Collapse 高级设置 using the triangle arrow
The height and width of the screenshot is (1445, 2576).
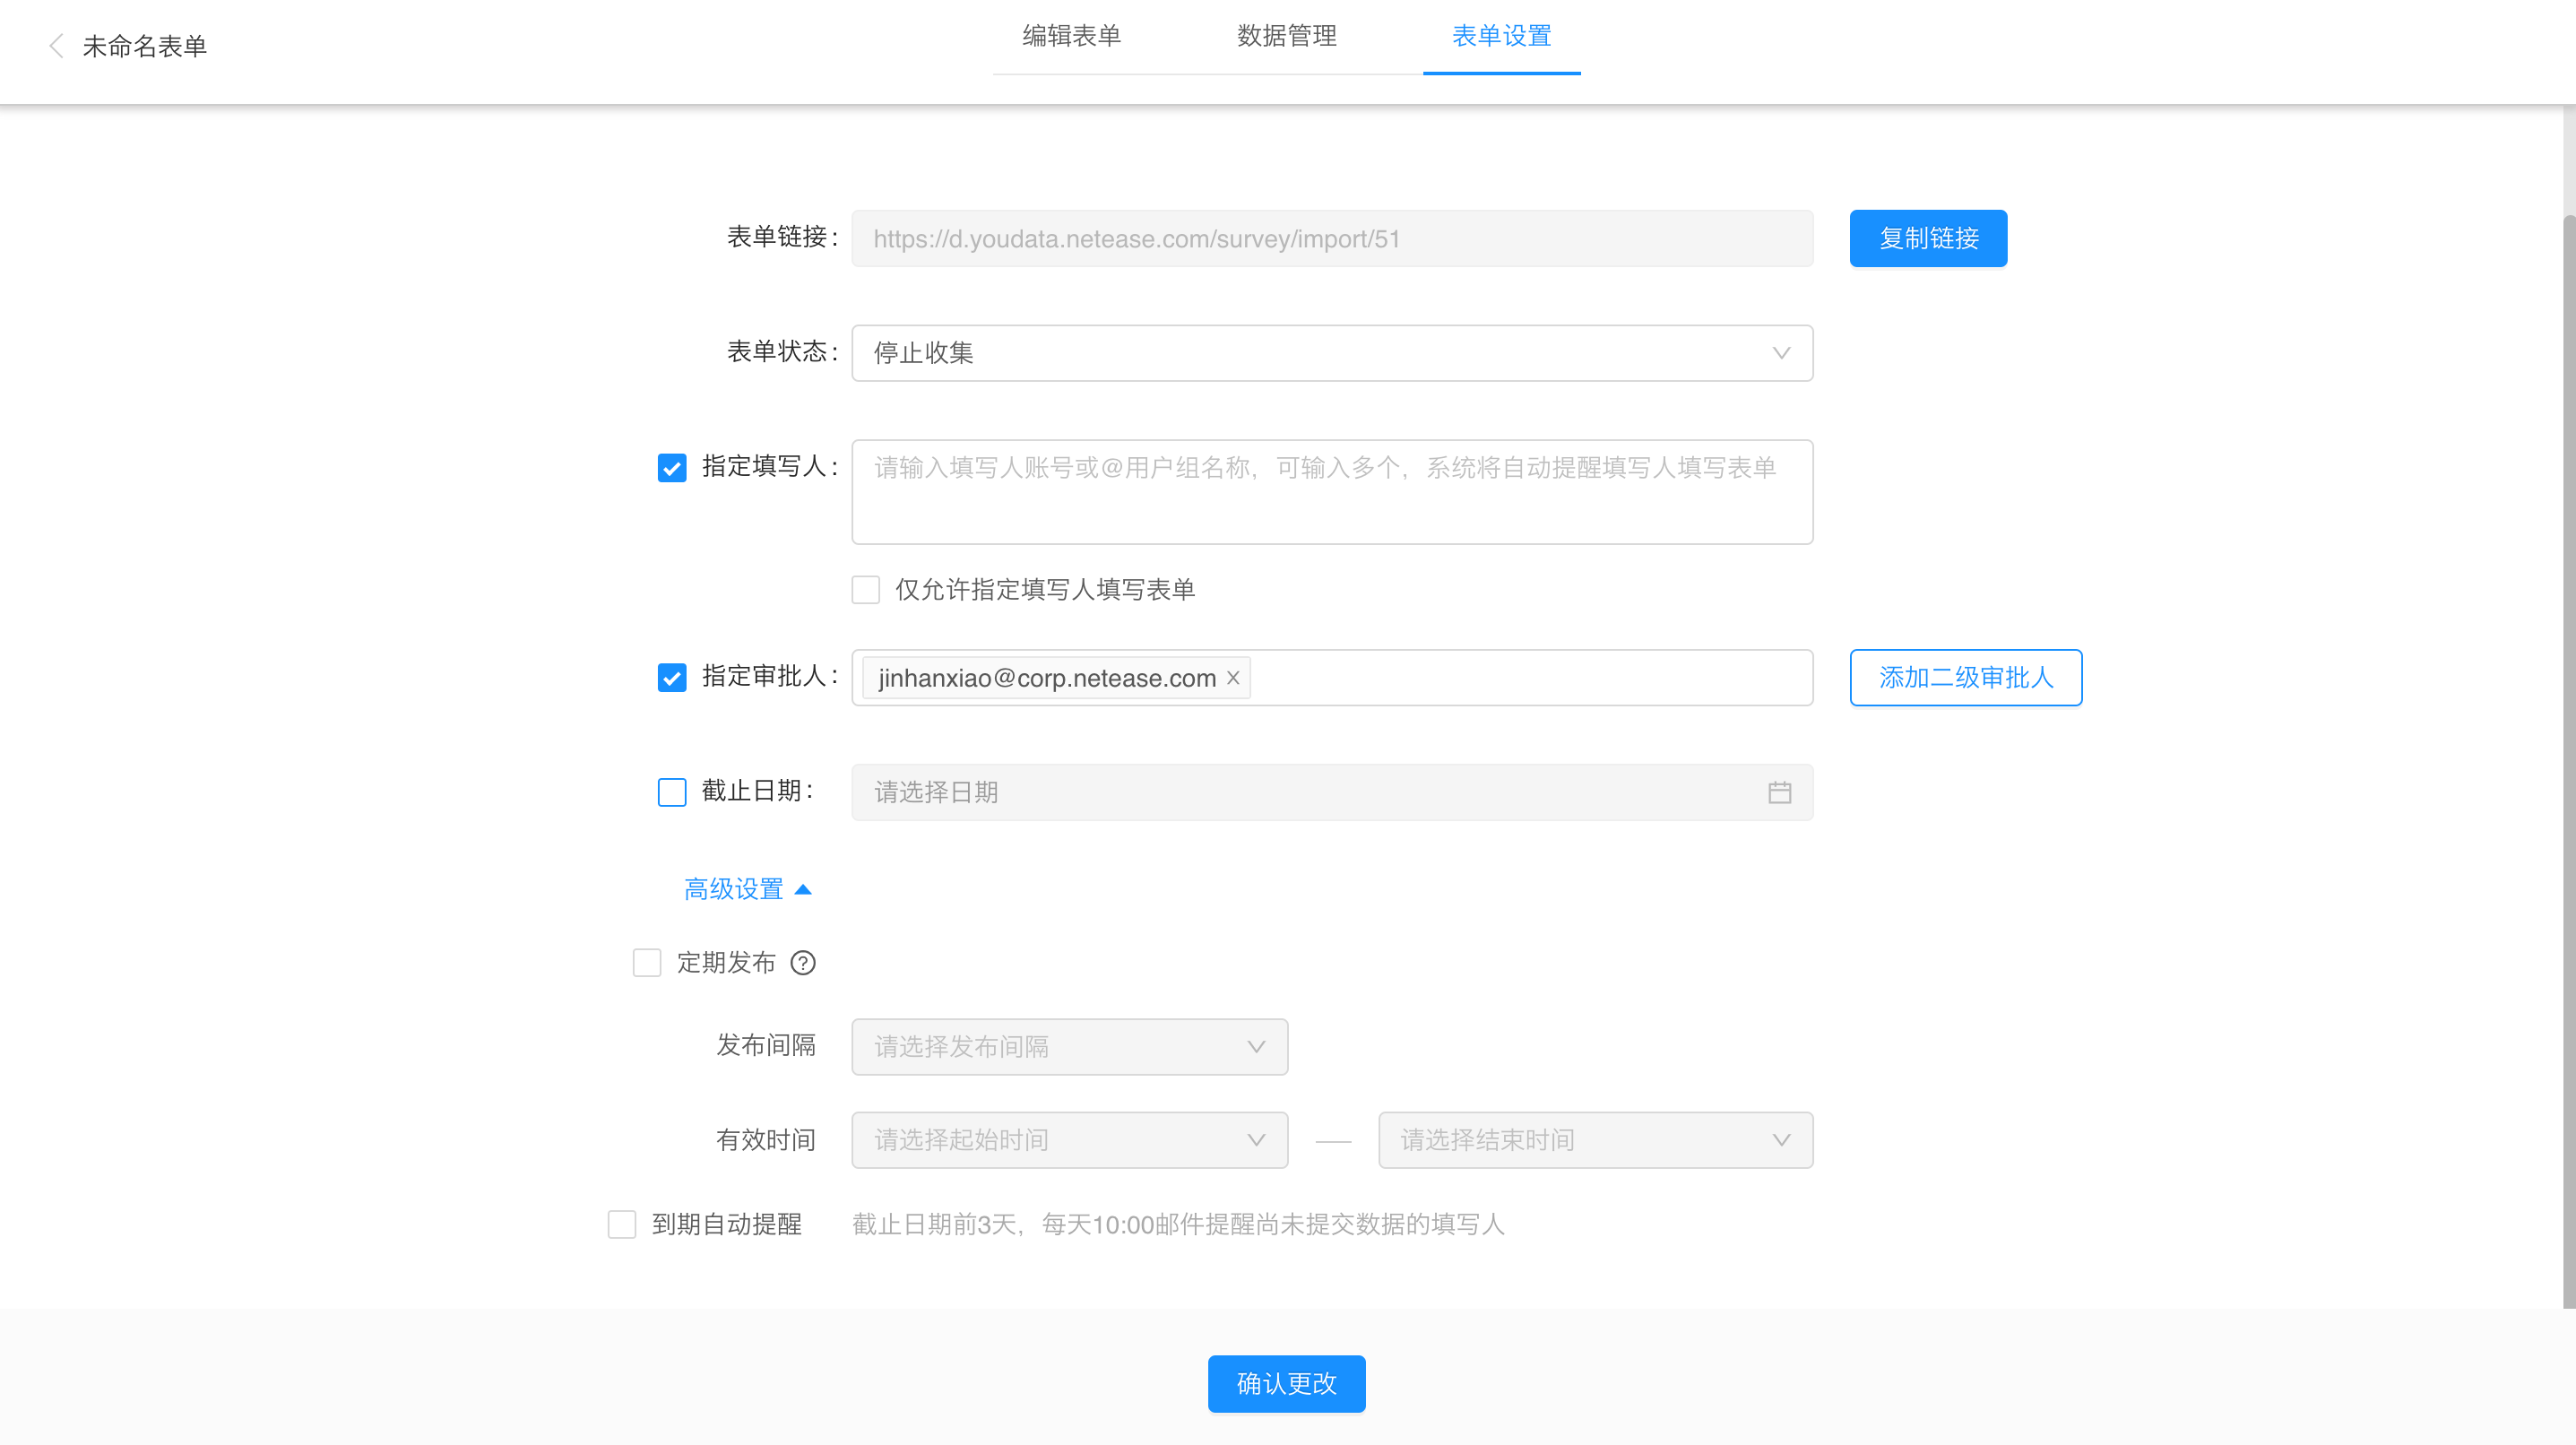tap(803, 889)
